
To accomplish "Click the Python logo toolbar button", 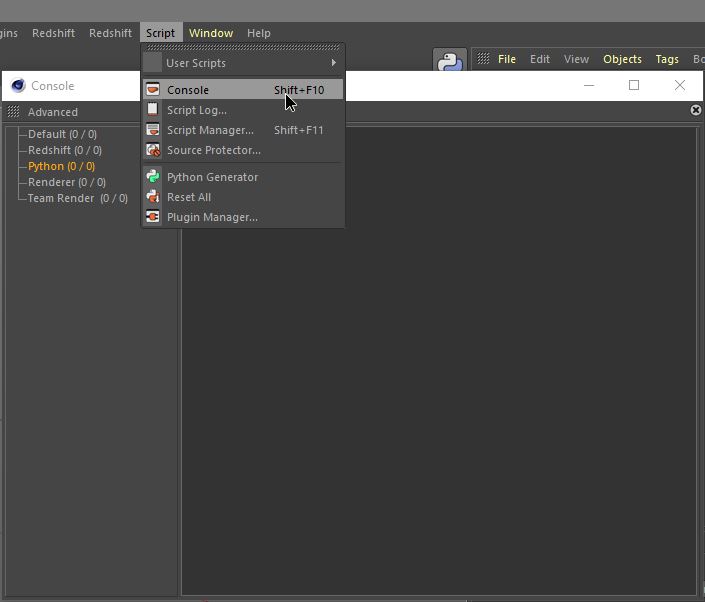I will pos(450,62).
